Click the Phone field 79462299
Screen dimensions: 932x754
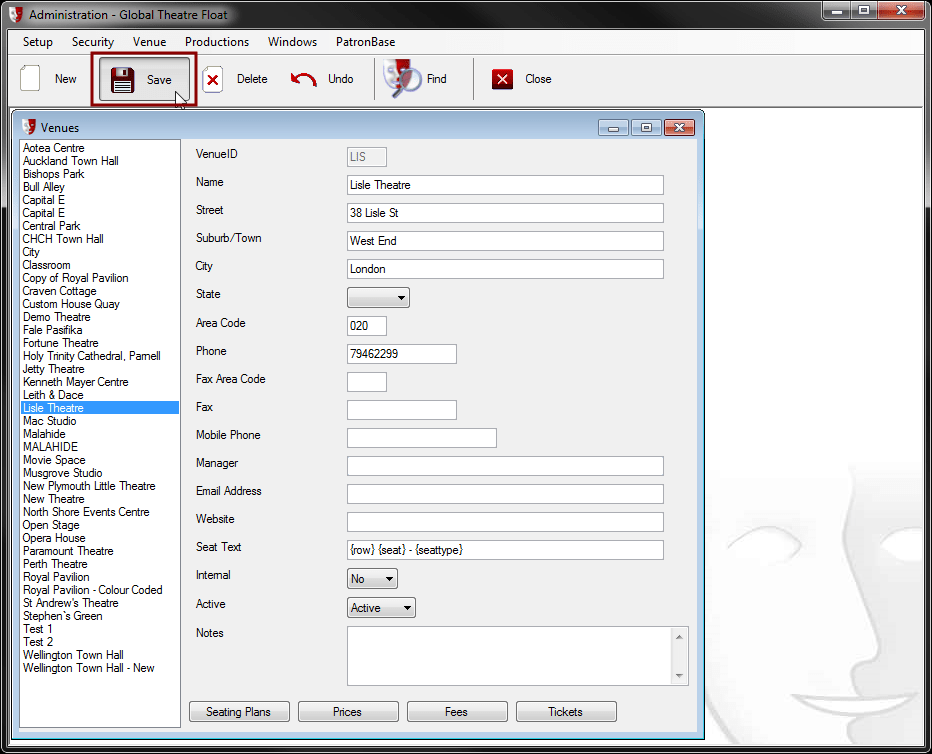point(402,354)
